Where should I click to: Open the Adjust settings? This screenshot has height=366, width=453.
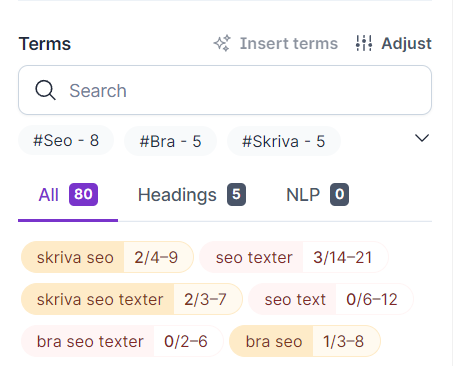tap(394, 43)
